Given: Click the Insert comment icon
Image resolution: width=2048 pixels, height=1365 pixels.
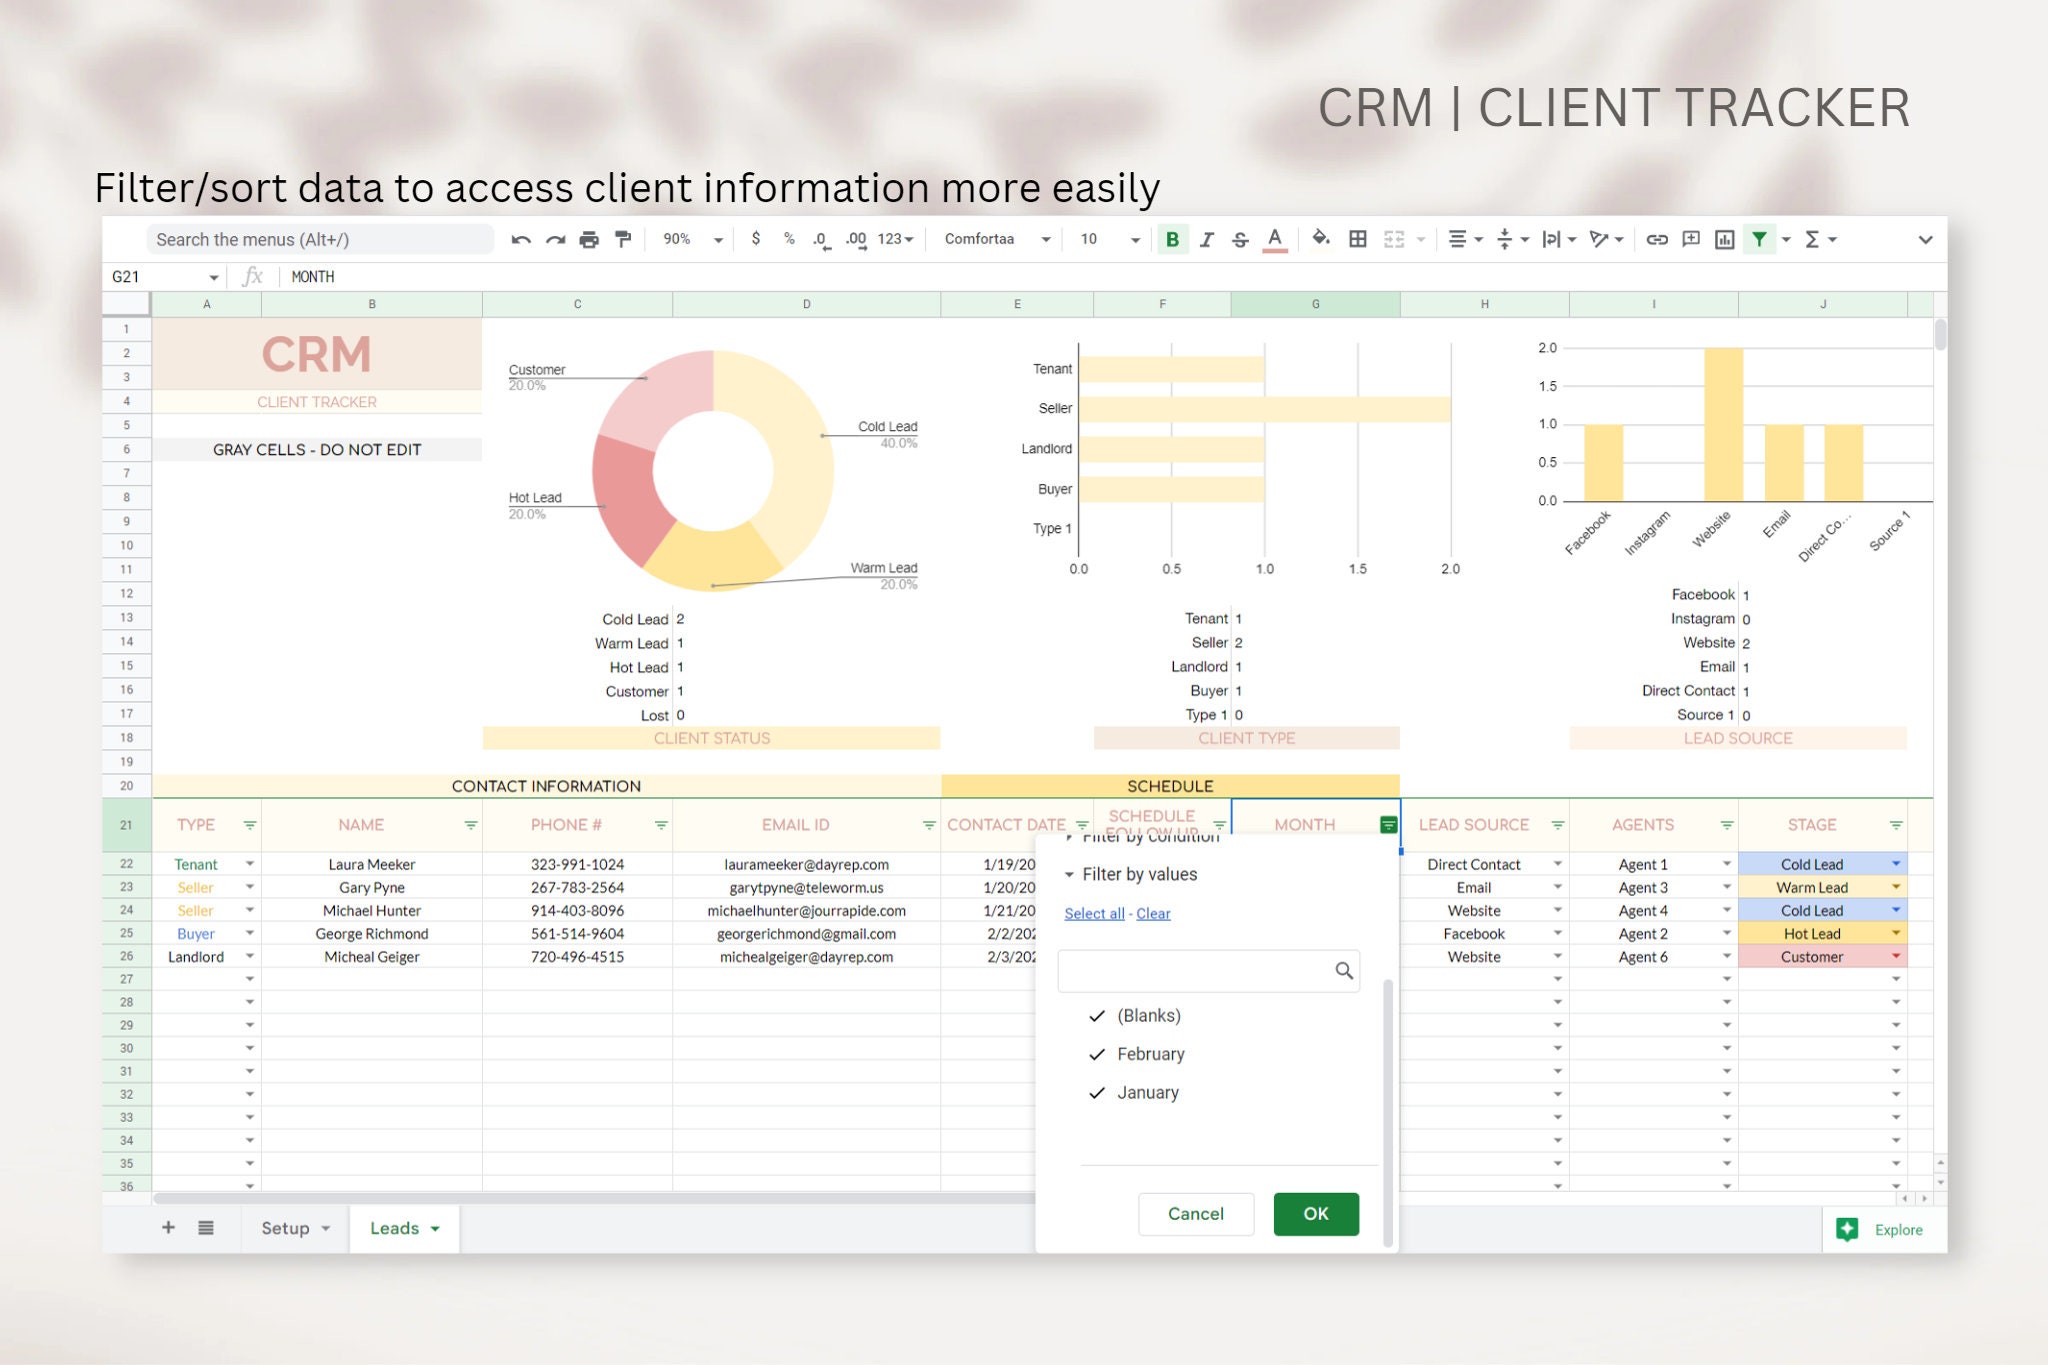Looking at the screenshot, I should tap(1690, 239).
